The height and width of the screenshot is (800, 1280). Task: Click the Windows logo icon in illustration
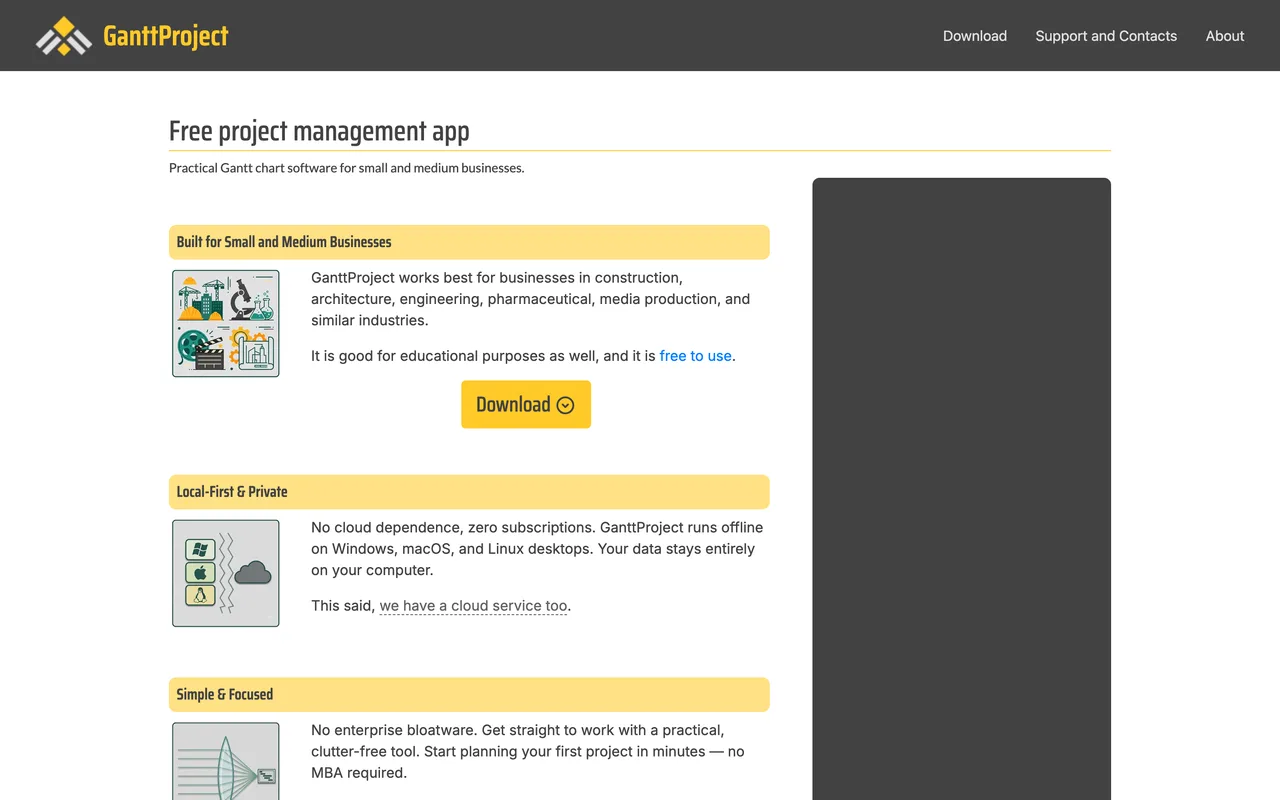(x=200, y=550)
